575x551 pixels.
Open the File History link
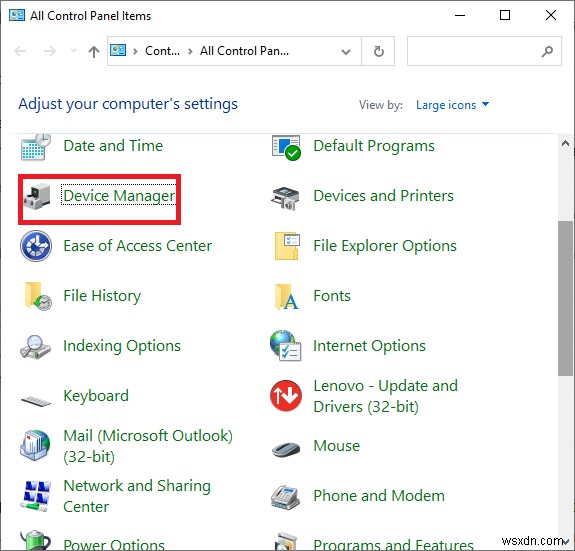click(102, 296)
